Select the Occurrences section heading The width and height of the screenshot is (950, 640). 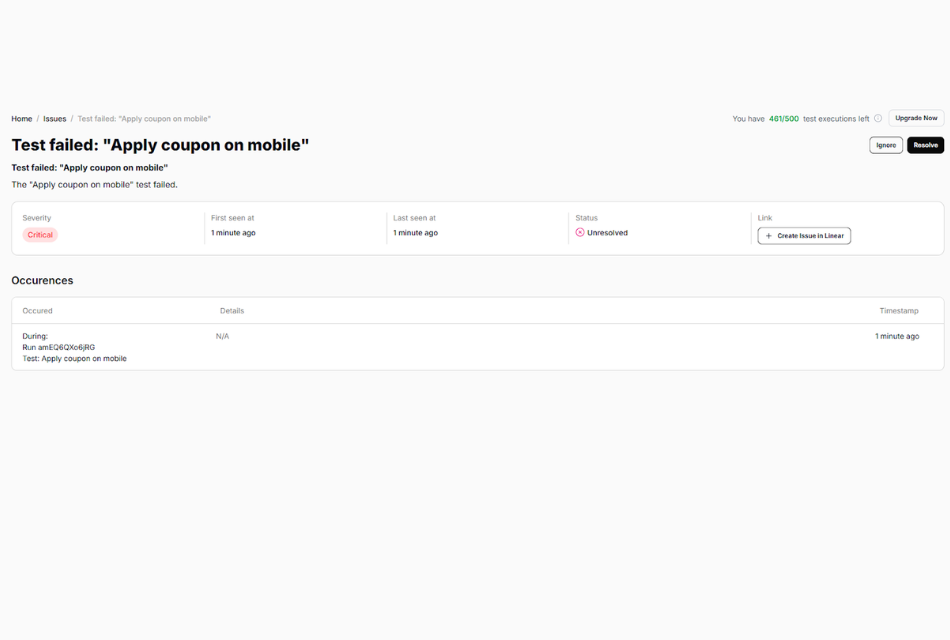(42, 280)
